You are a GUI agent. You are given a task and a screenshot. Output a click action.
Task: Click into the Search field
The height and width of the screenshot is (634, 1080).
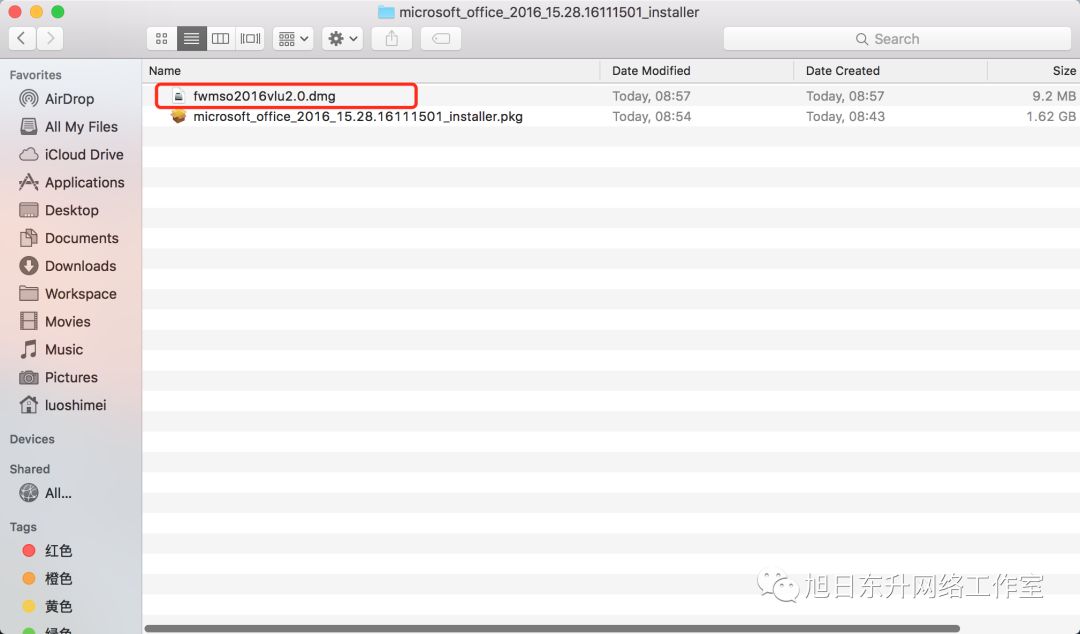897,39
